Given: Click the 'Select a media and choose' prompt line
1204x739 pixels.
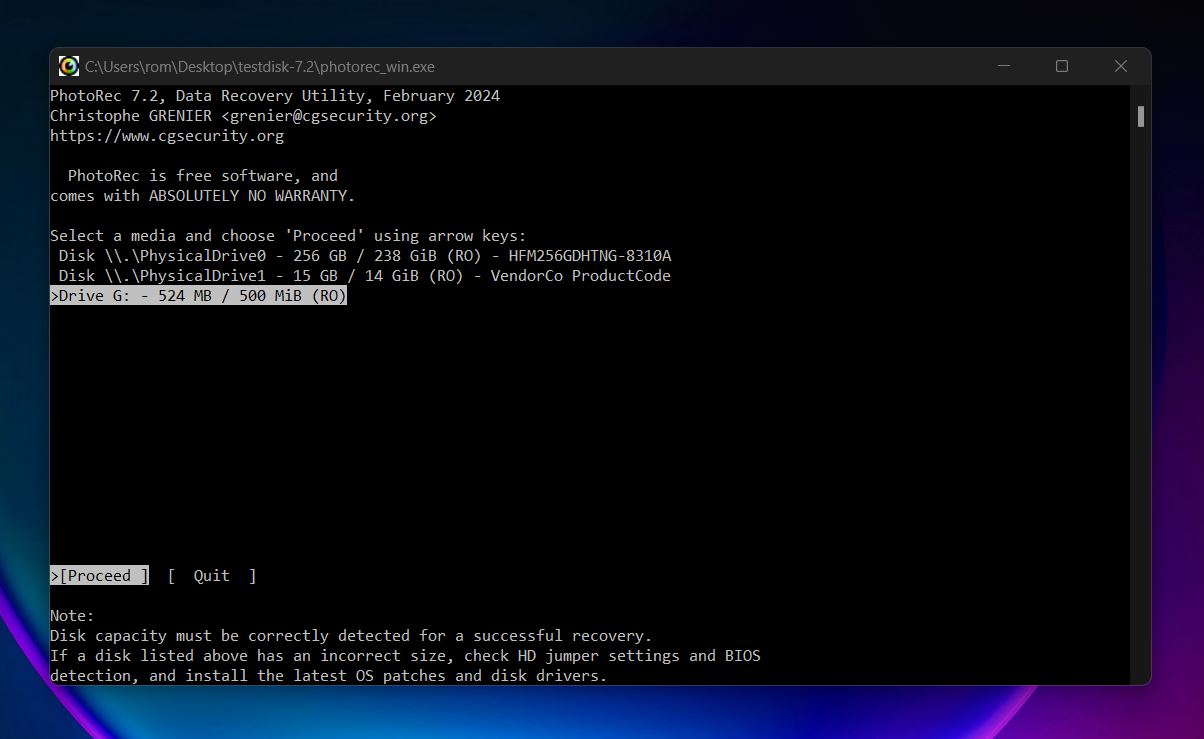Looking at the screenshot, I should point(288,236).
